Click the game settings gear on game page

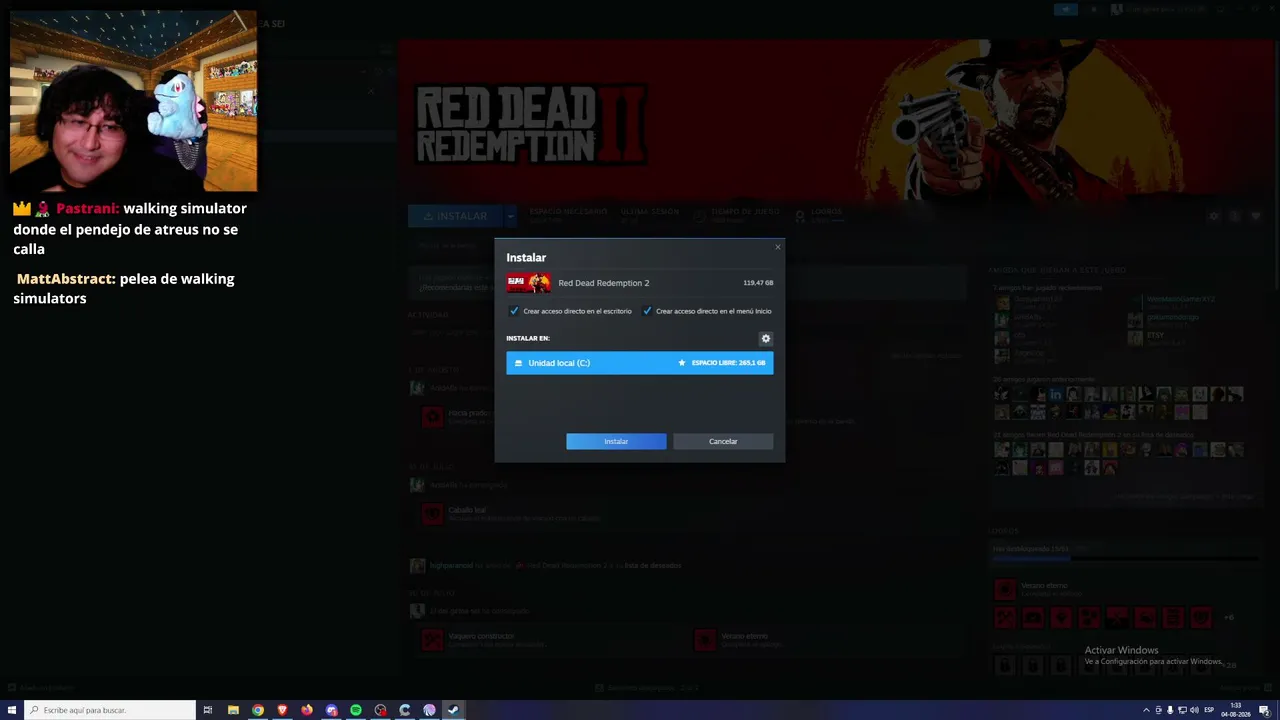point(1214,216)
